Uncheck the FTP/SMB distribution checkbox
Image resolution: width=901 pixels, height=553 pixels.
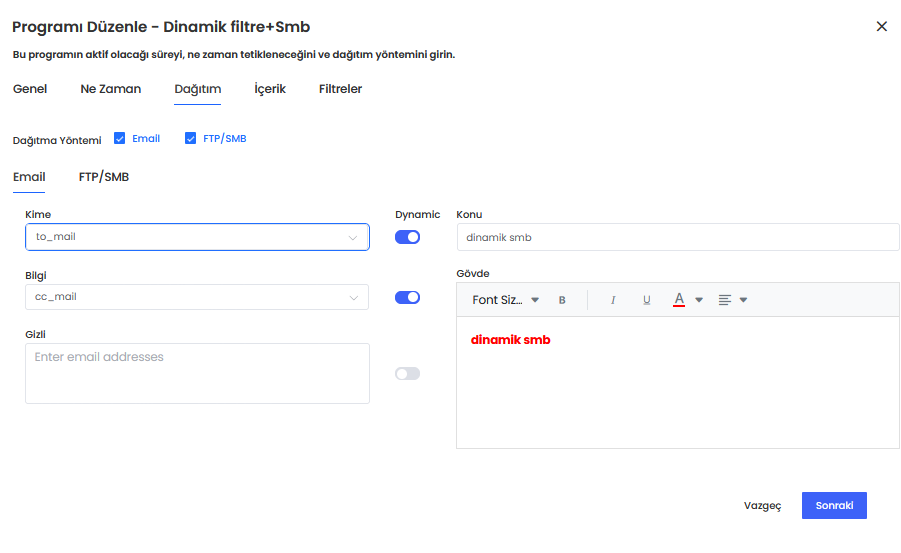191,139
